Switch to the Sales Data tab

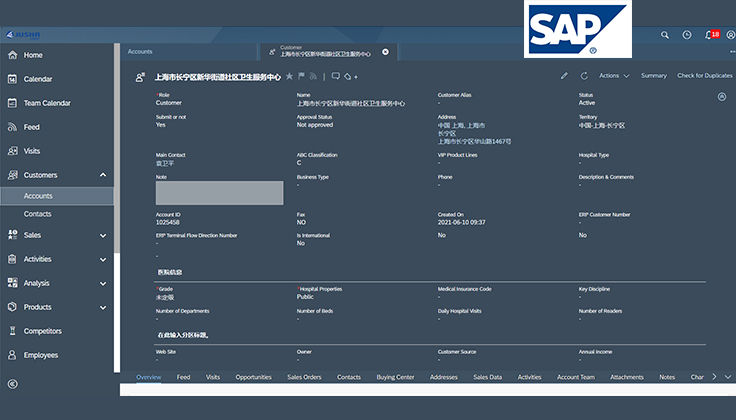(x=487, y=377)
